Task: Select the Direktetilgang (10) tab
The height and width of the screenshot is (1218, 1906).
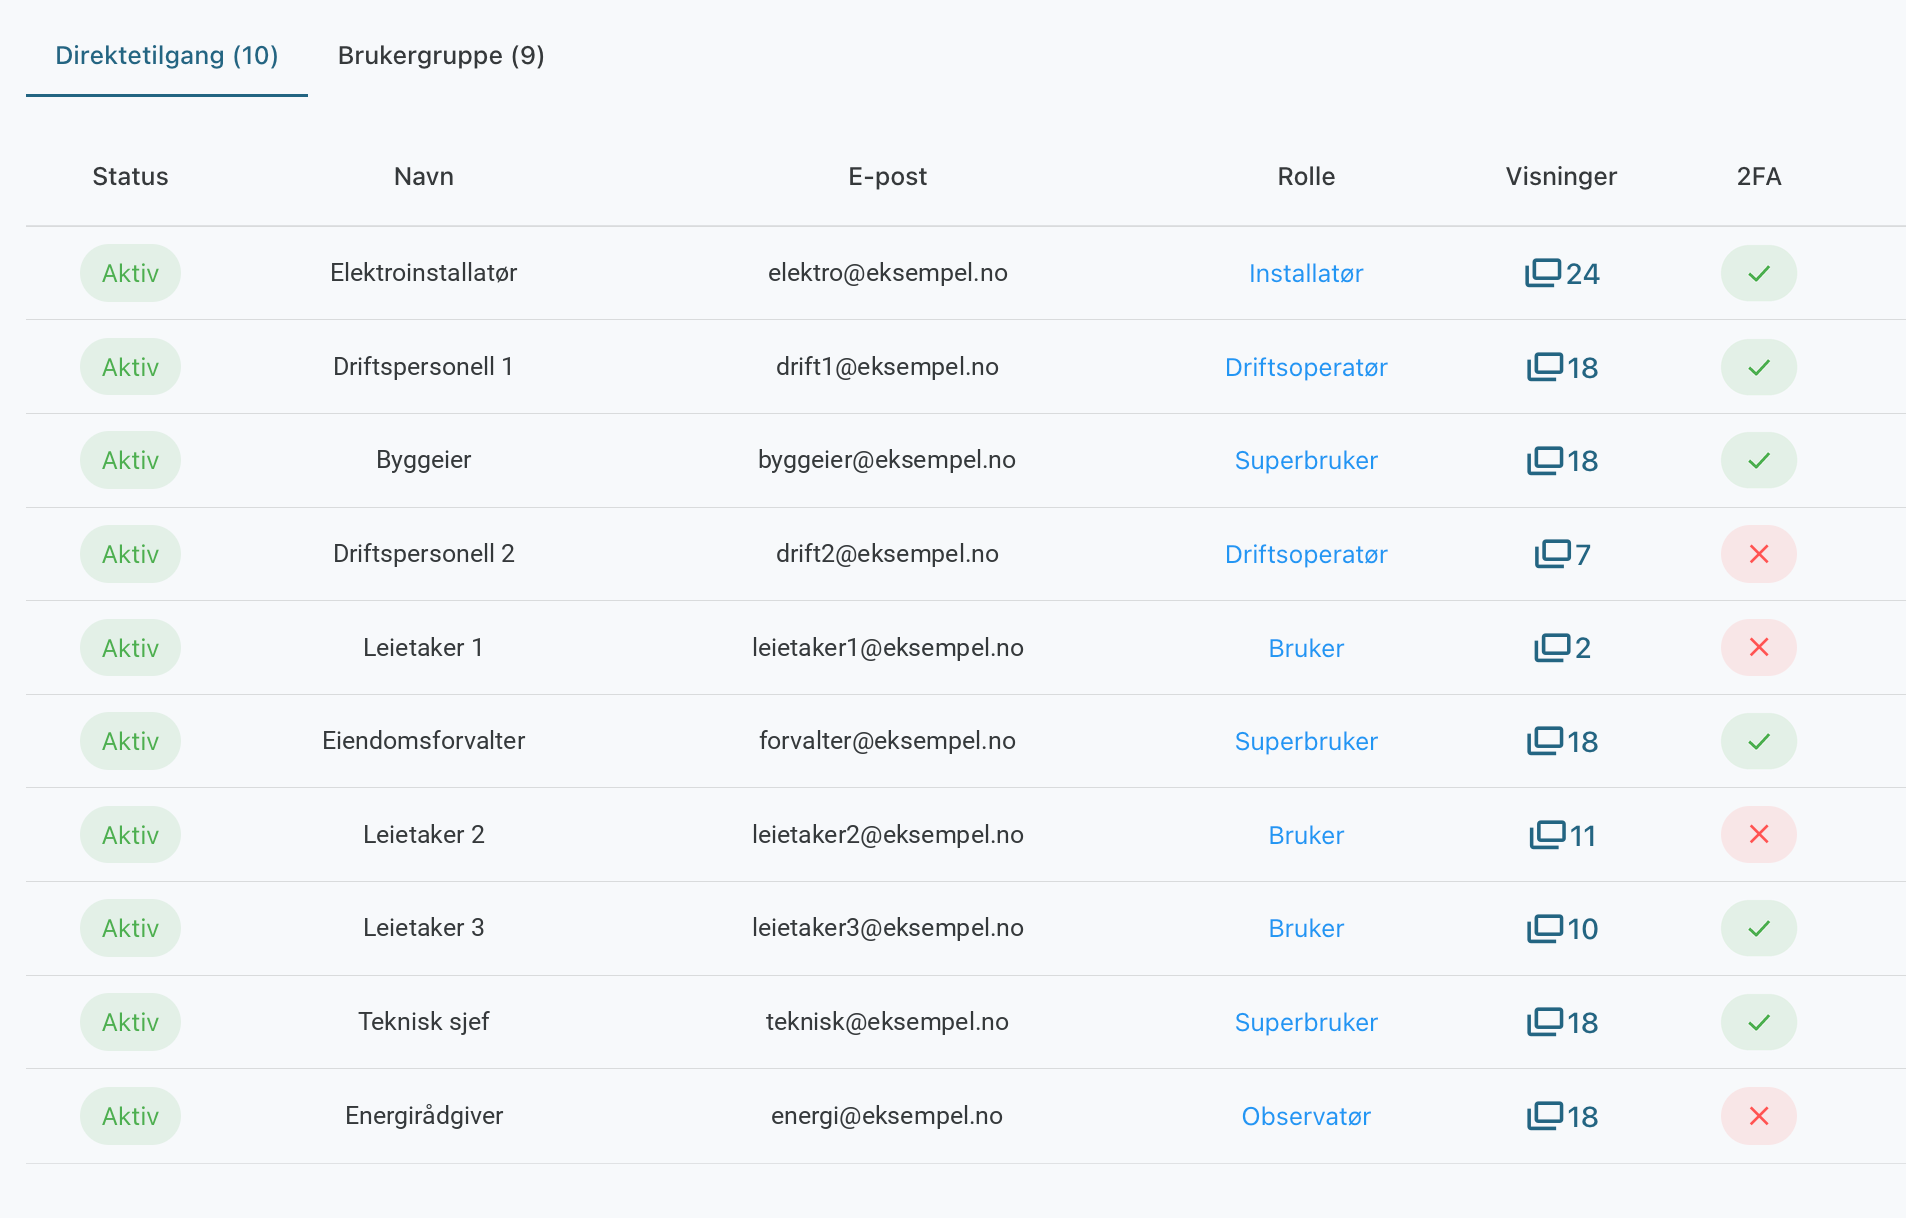Action: [167, 55]
